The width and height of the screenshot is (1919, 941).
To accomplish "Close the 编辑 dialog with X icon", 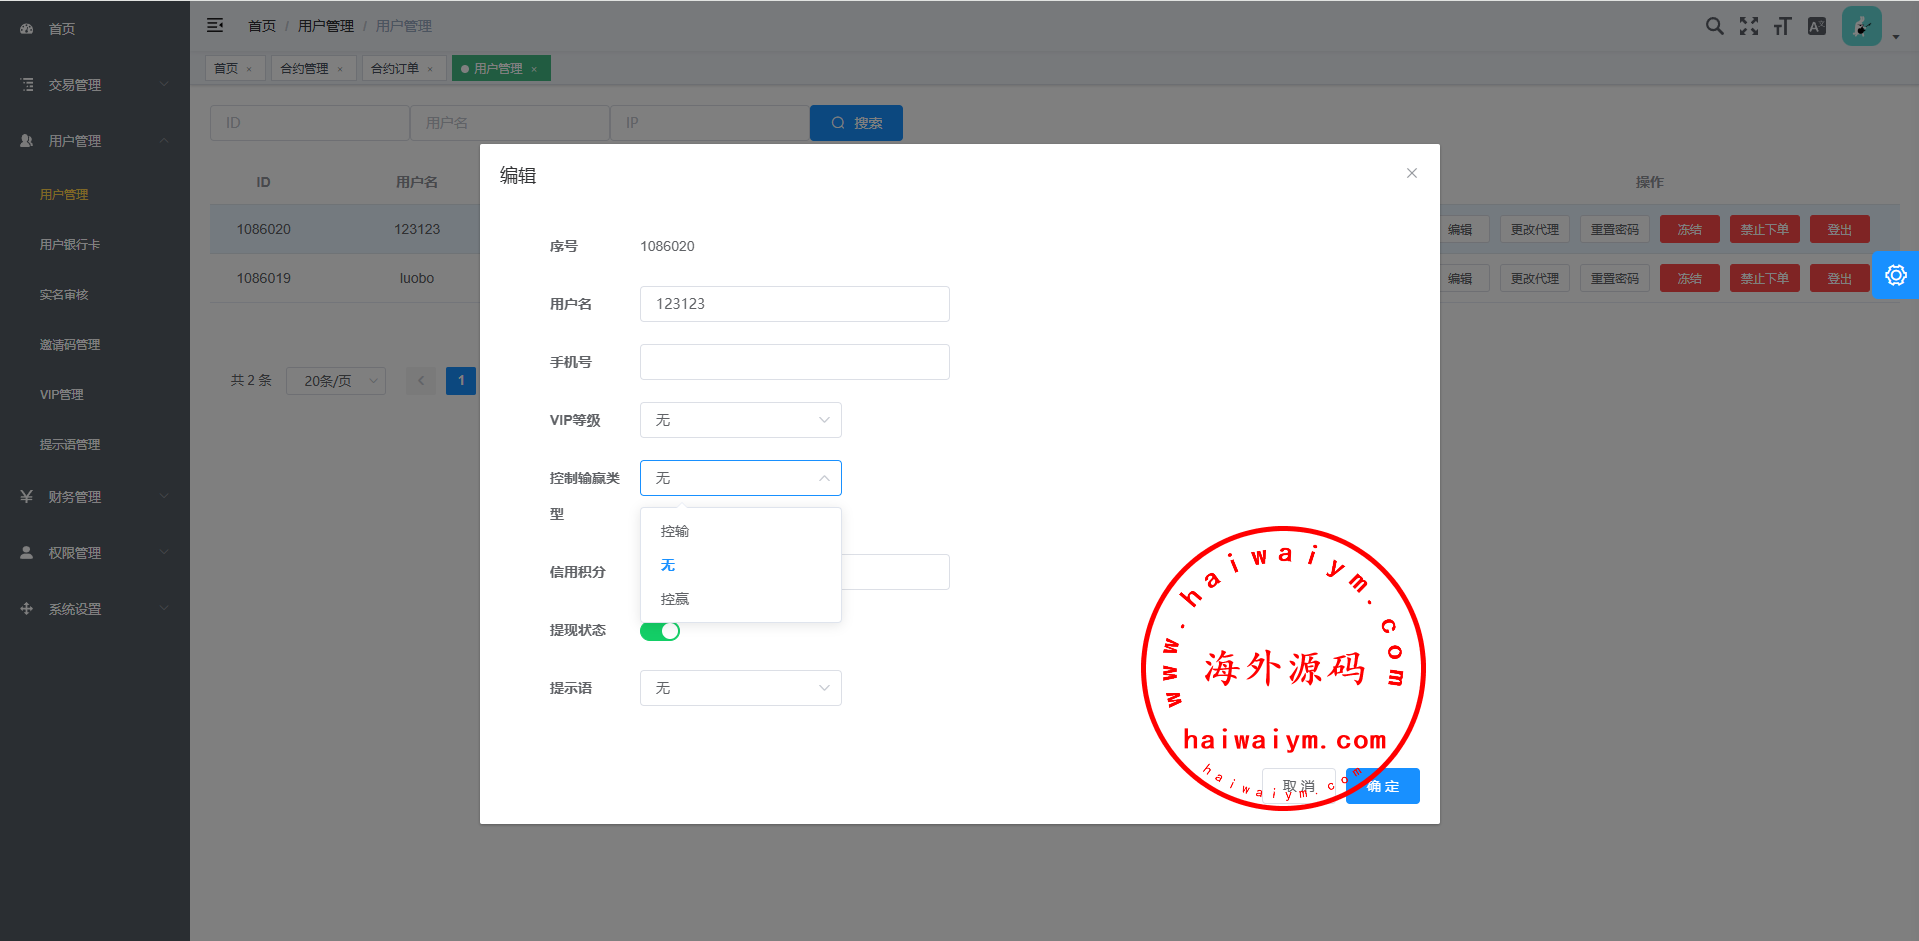I will [x=1411, y=173].
